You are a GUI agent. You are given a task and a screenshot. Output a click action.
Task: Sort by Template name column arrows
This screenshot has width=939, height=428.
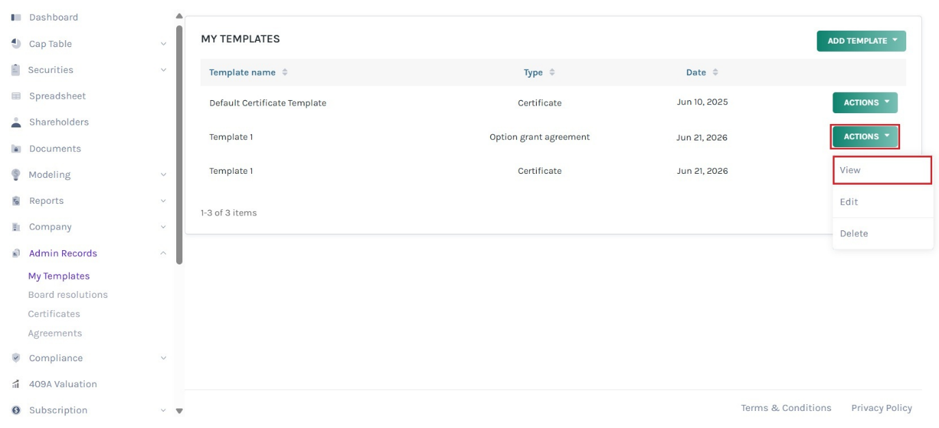pos(285,72)
